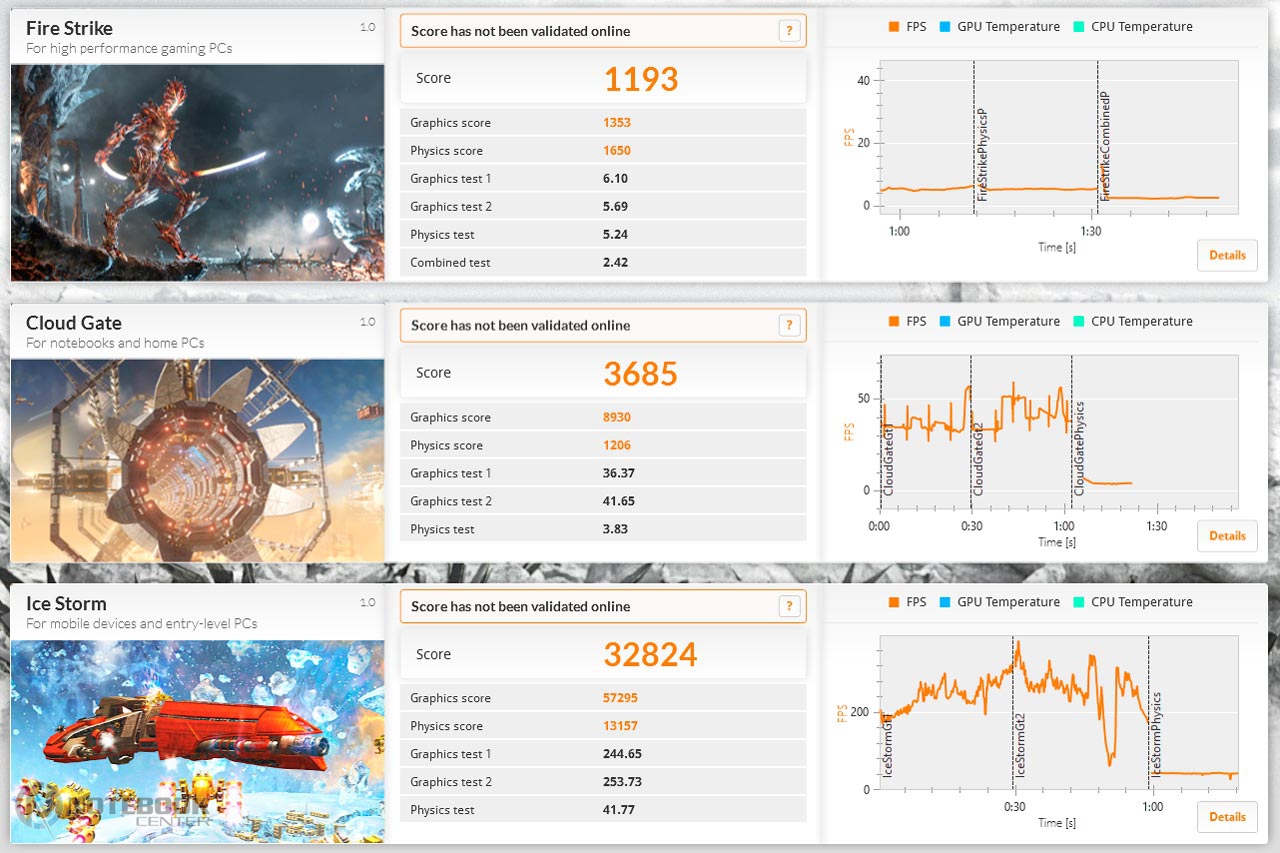Toggle FPS series in Cloud Gate legend
1280x853 pixels.
907,321
